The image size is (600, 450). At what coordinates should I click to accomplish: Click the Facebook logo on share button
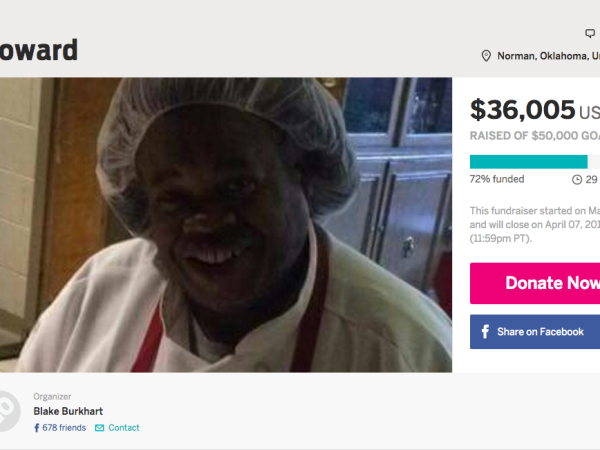485,331
